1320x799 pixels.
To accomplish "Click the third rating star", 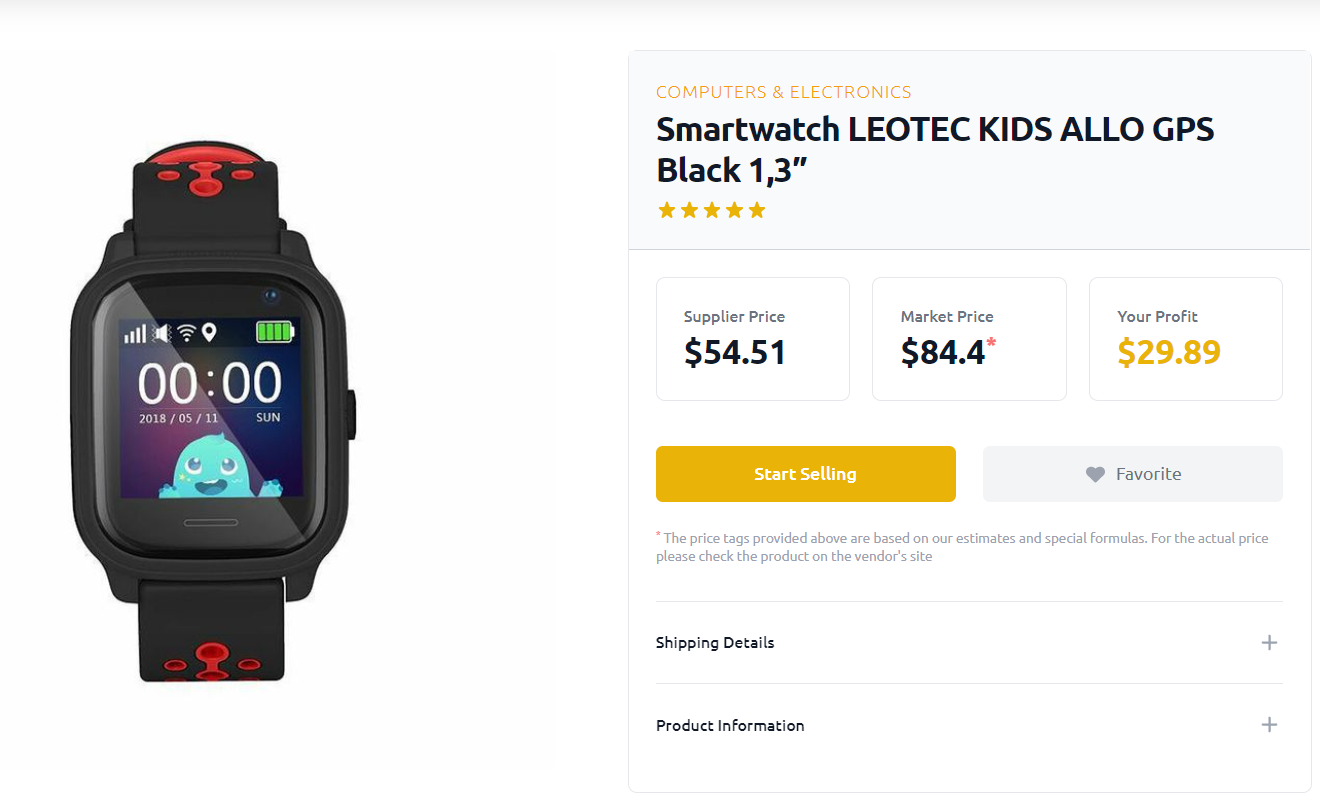I will pos(711,210).
